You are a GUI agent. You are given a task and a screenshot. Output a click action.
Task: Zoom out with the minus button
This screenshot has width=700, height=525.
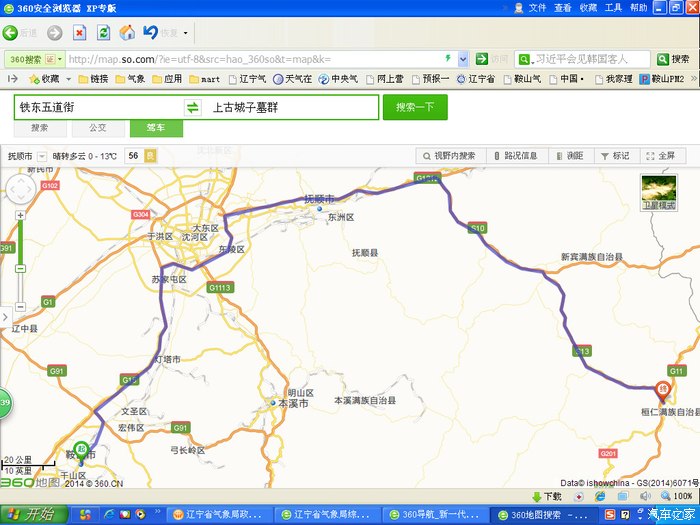click(x=20, y=307)
